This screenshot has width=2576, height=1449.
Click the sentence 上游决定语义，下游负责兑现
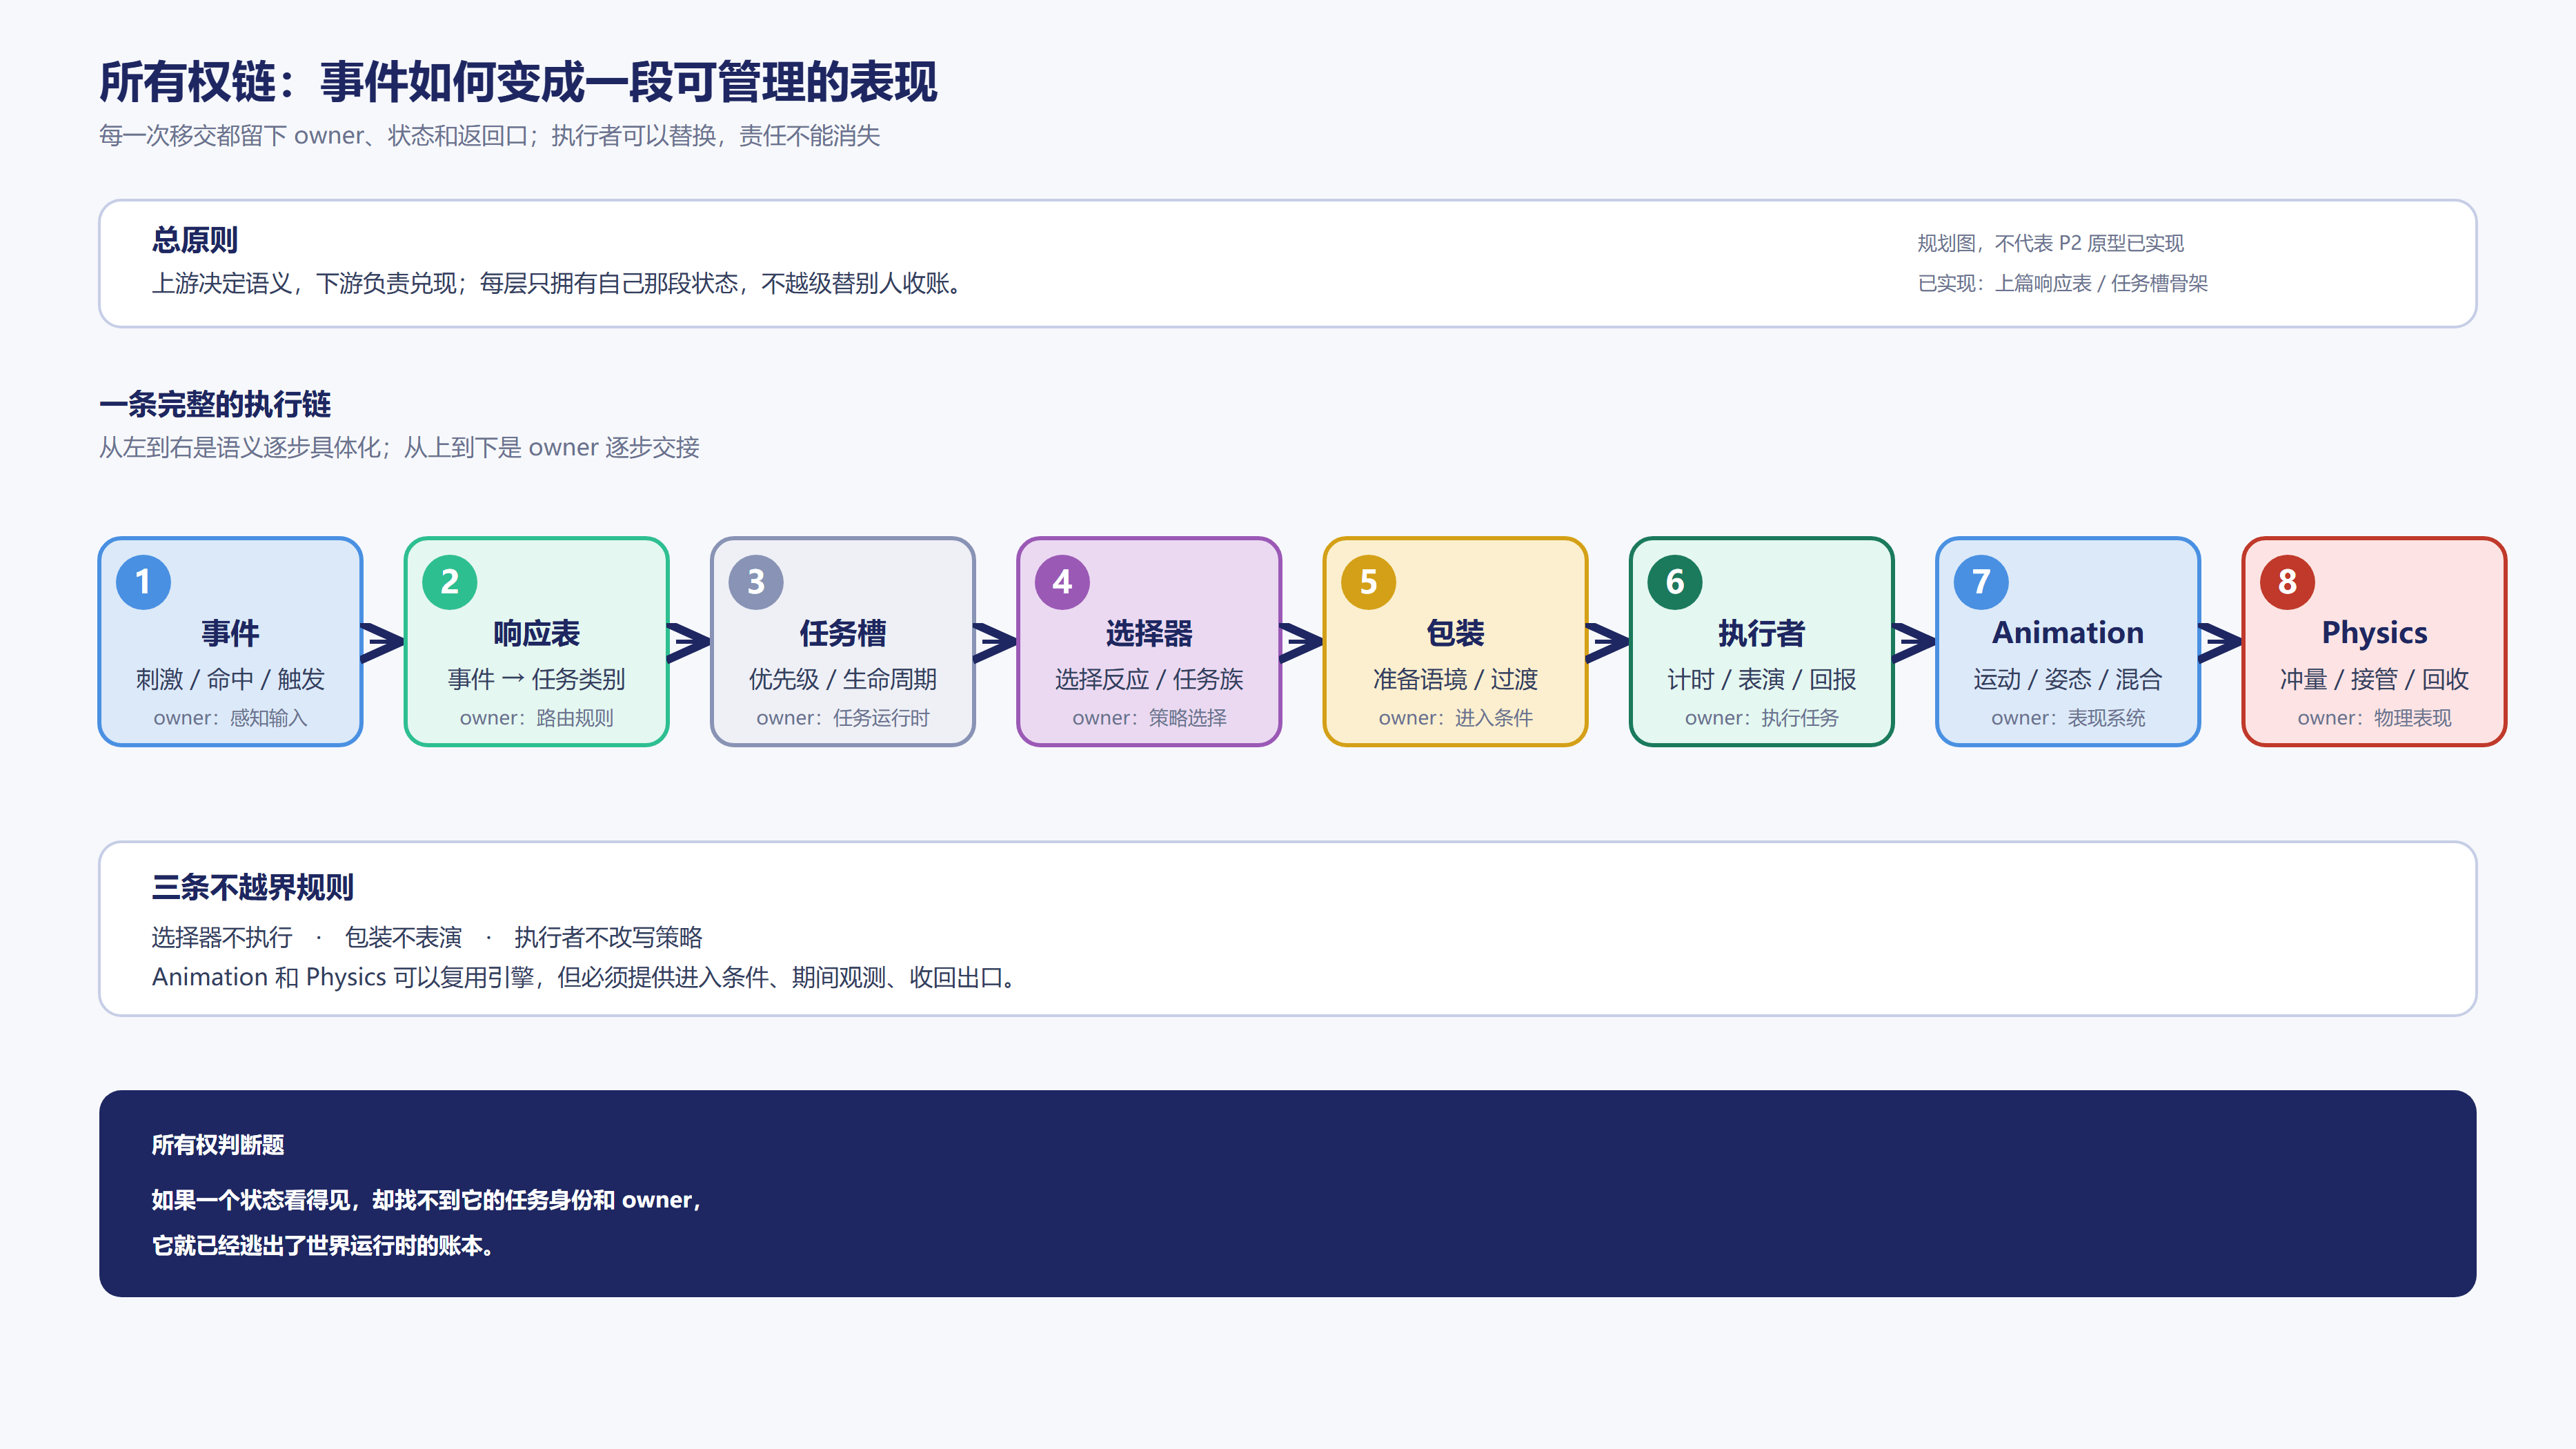(557, 284)
